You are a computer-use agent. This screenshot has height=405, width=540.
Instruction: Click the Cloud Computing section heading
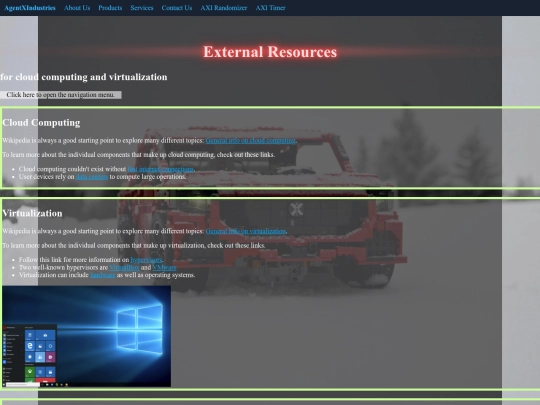(x=41, y=123)
